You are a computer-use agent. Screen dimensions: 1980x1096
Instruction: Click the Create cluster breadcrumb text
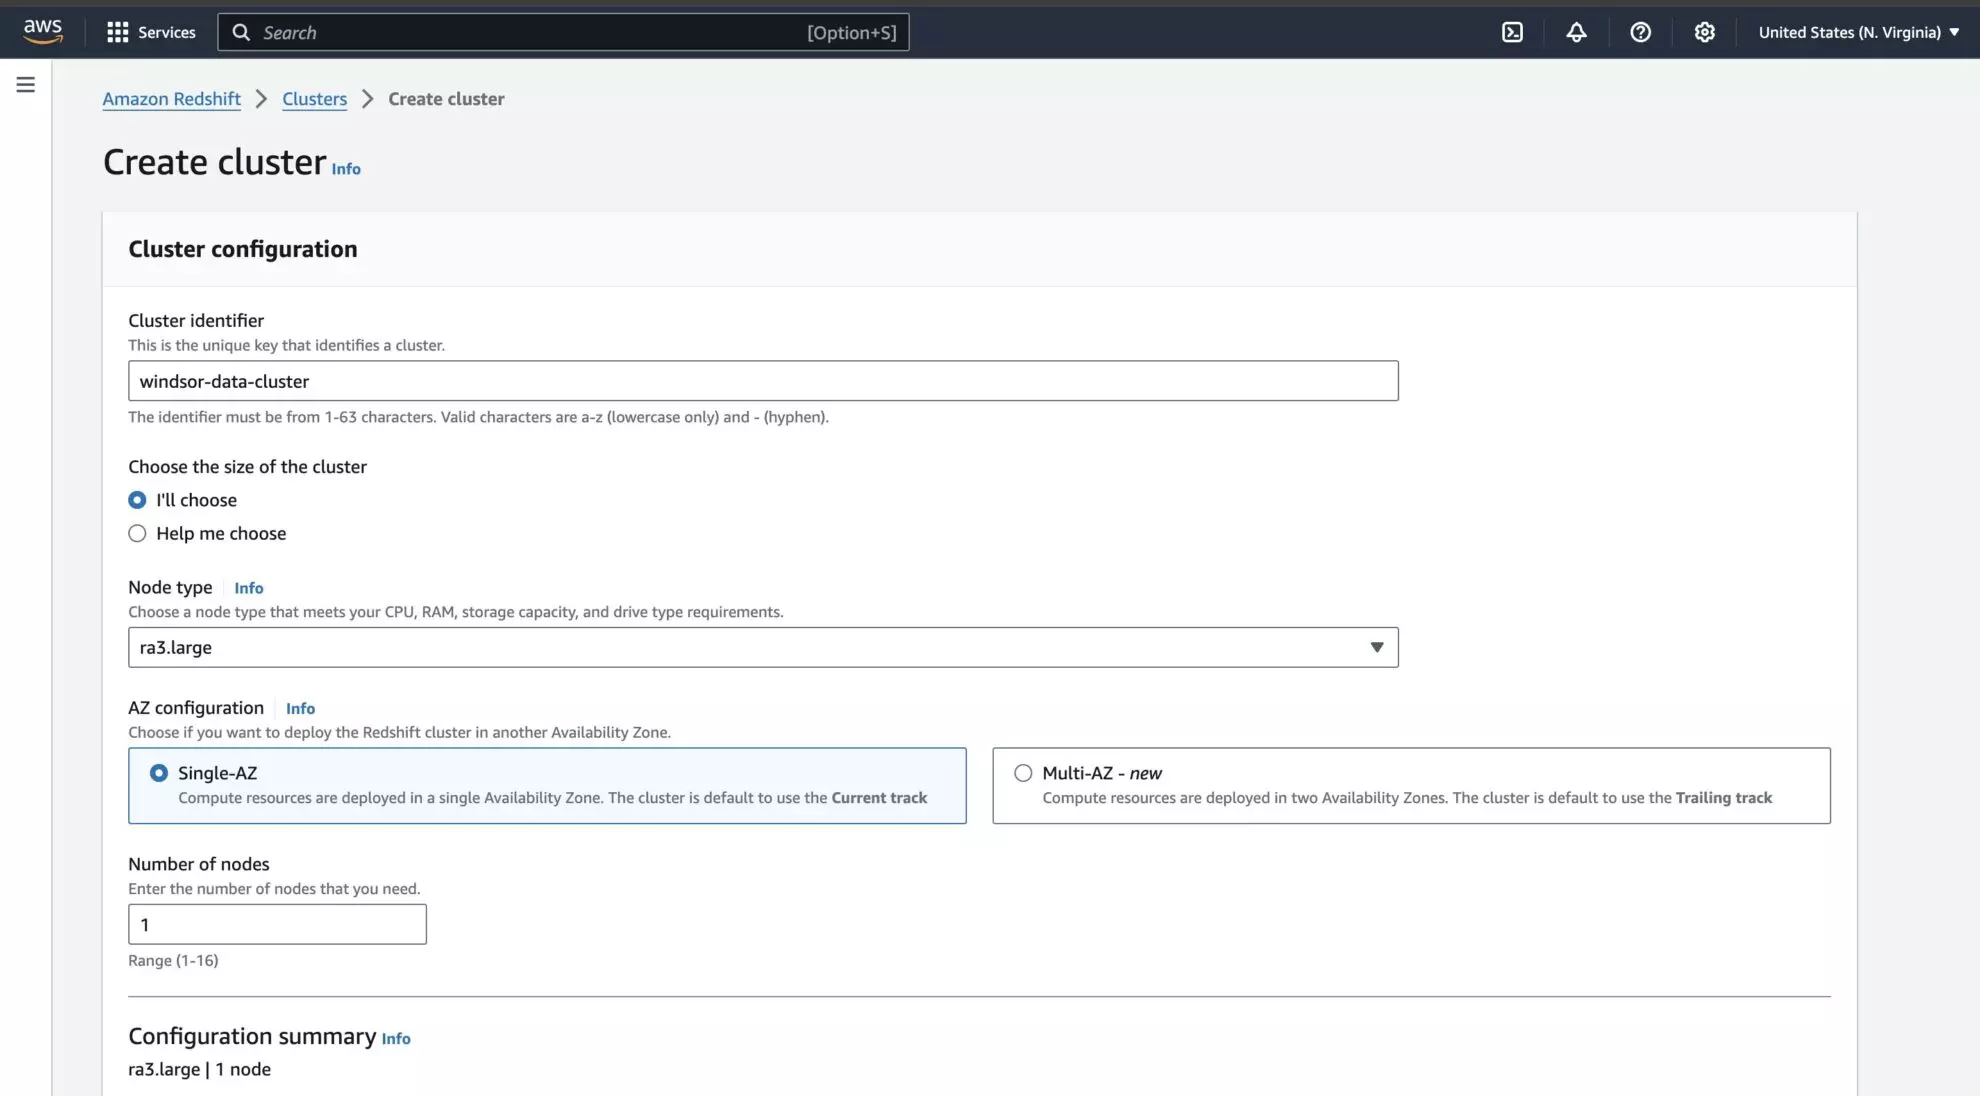tap(446, 99)
